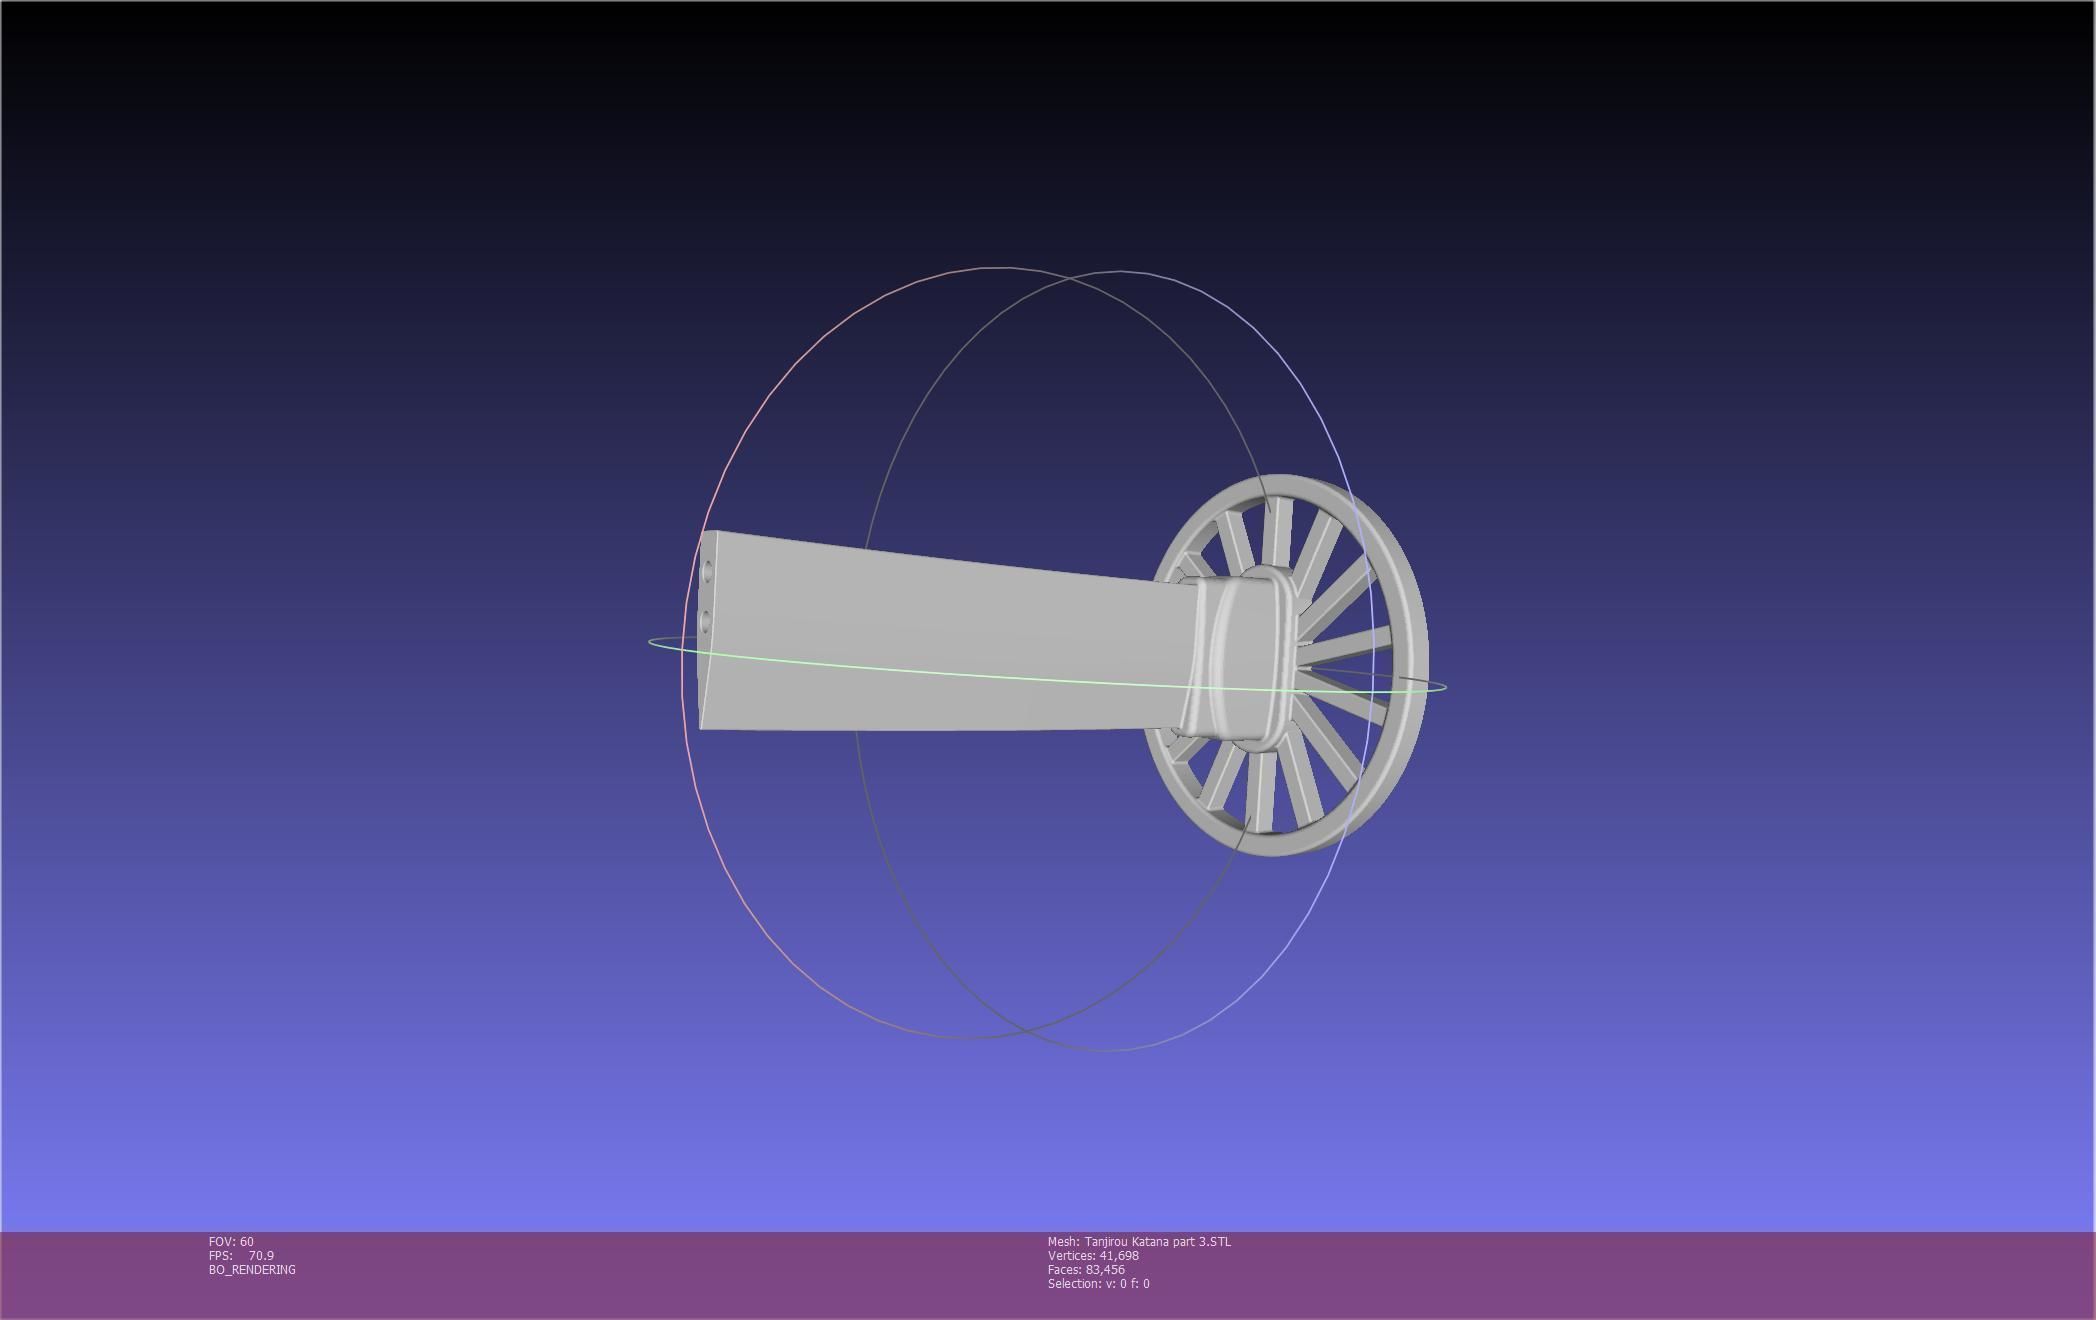The width and height of the screenshot is (2096, 1320).
Task: Click the Faces: 83,456 info line
Action: [x=1086, y=1269]
